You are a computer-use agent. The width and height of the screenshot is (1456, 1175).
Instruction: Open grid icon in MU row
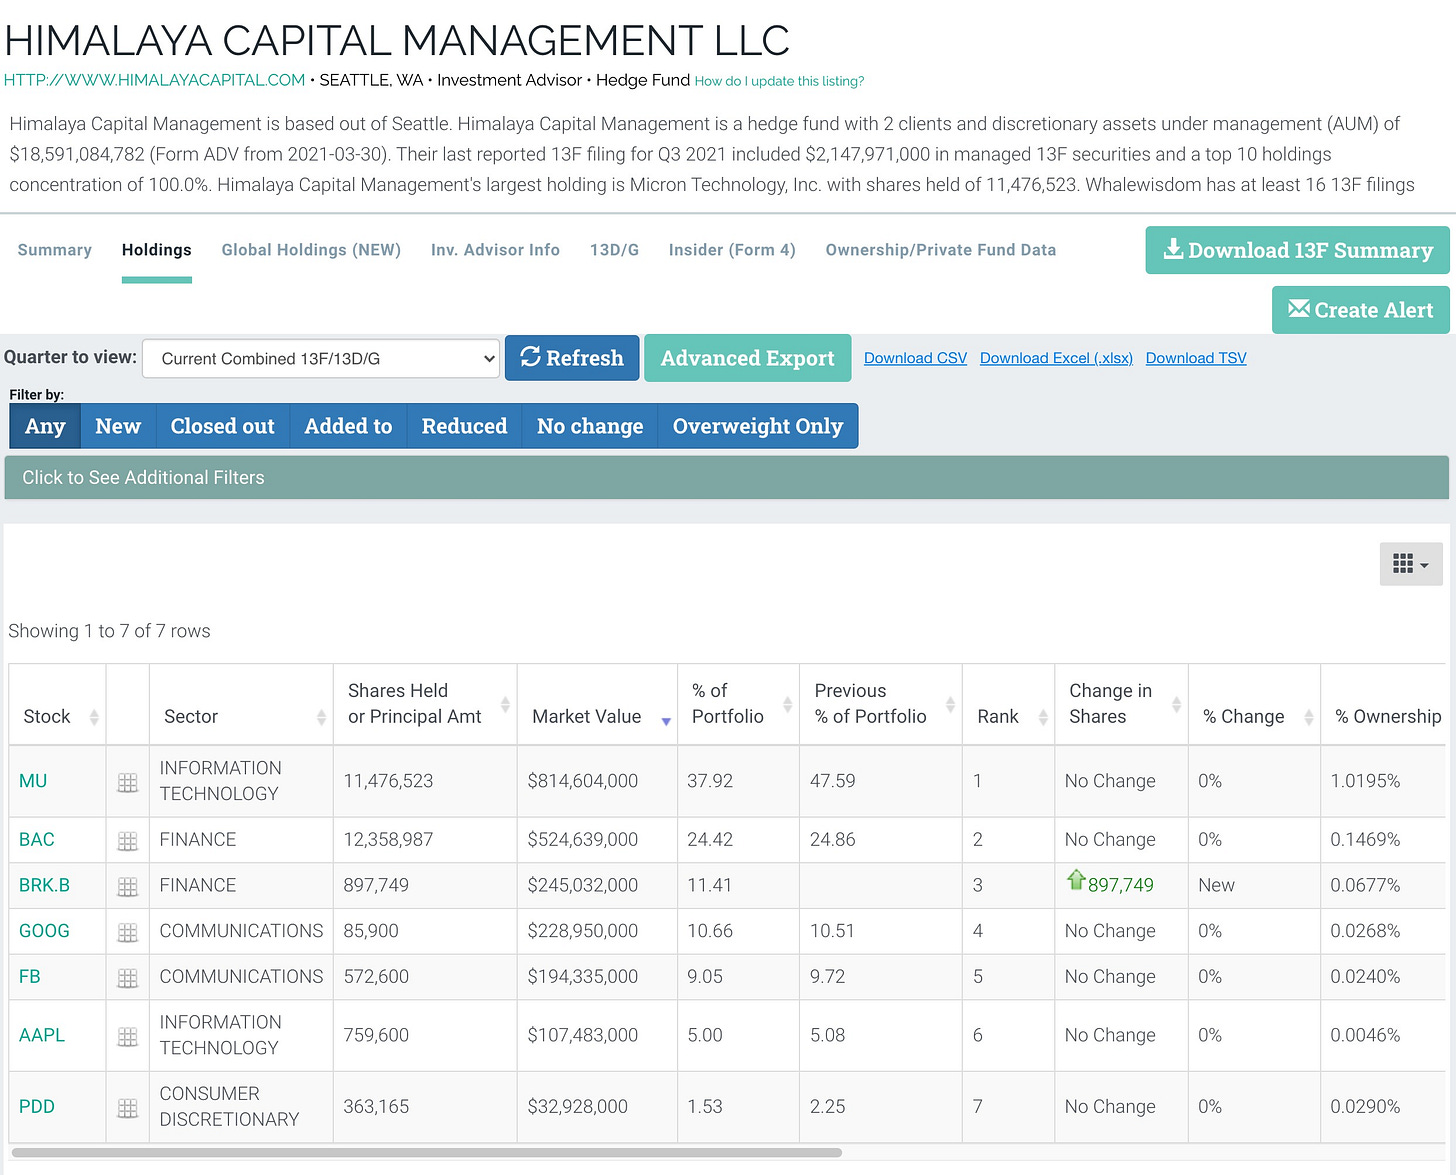click(x=127, y=783)
